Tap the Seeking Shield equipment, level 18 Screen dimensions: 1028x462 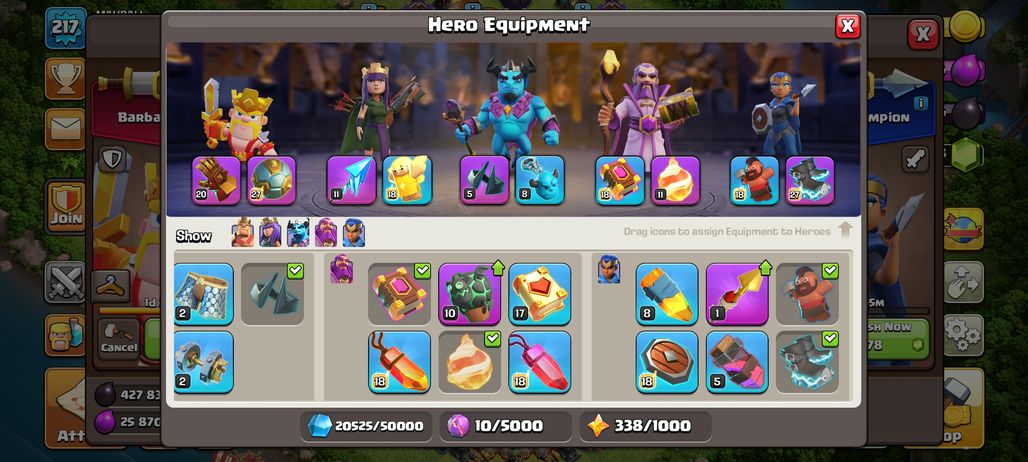coord(667,362)
